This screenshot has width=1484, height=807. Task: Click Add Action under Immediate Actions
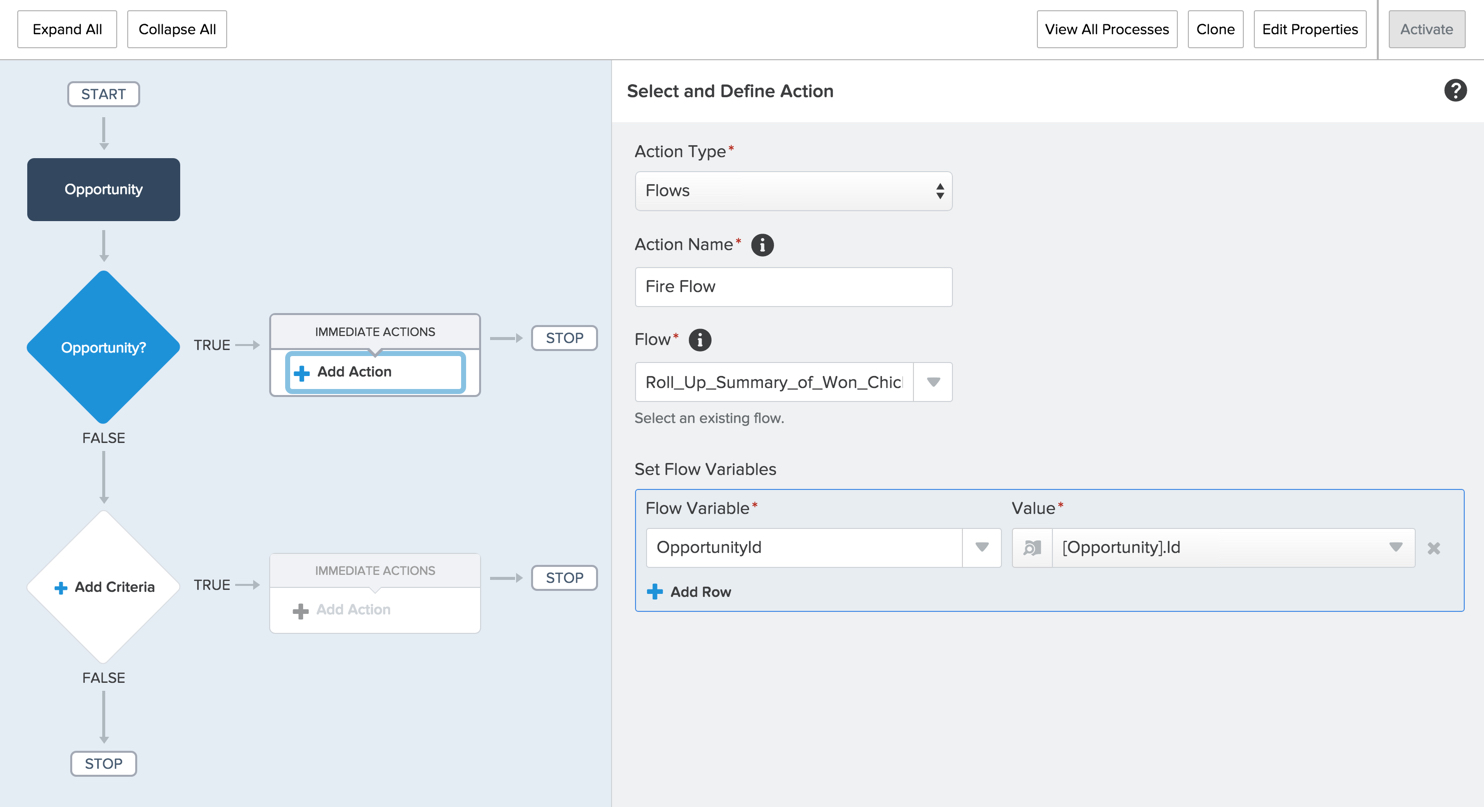click(375, 372)
